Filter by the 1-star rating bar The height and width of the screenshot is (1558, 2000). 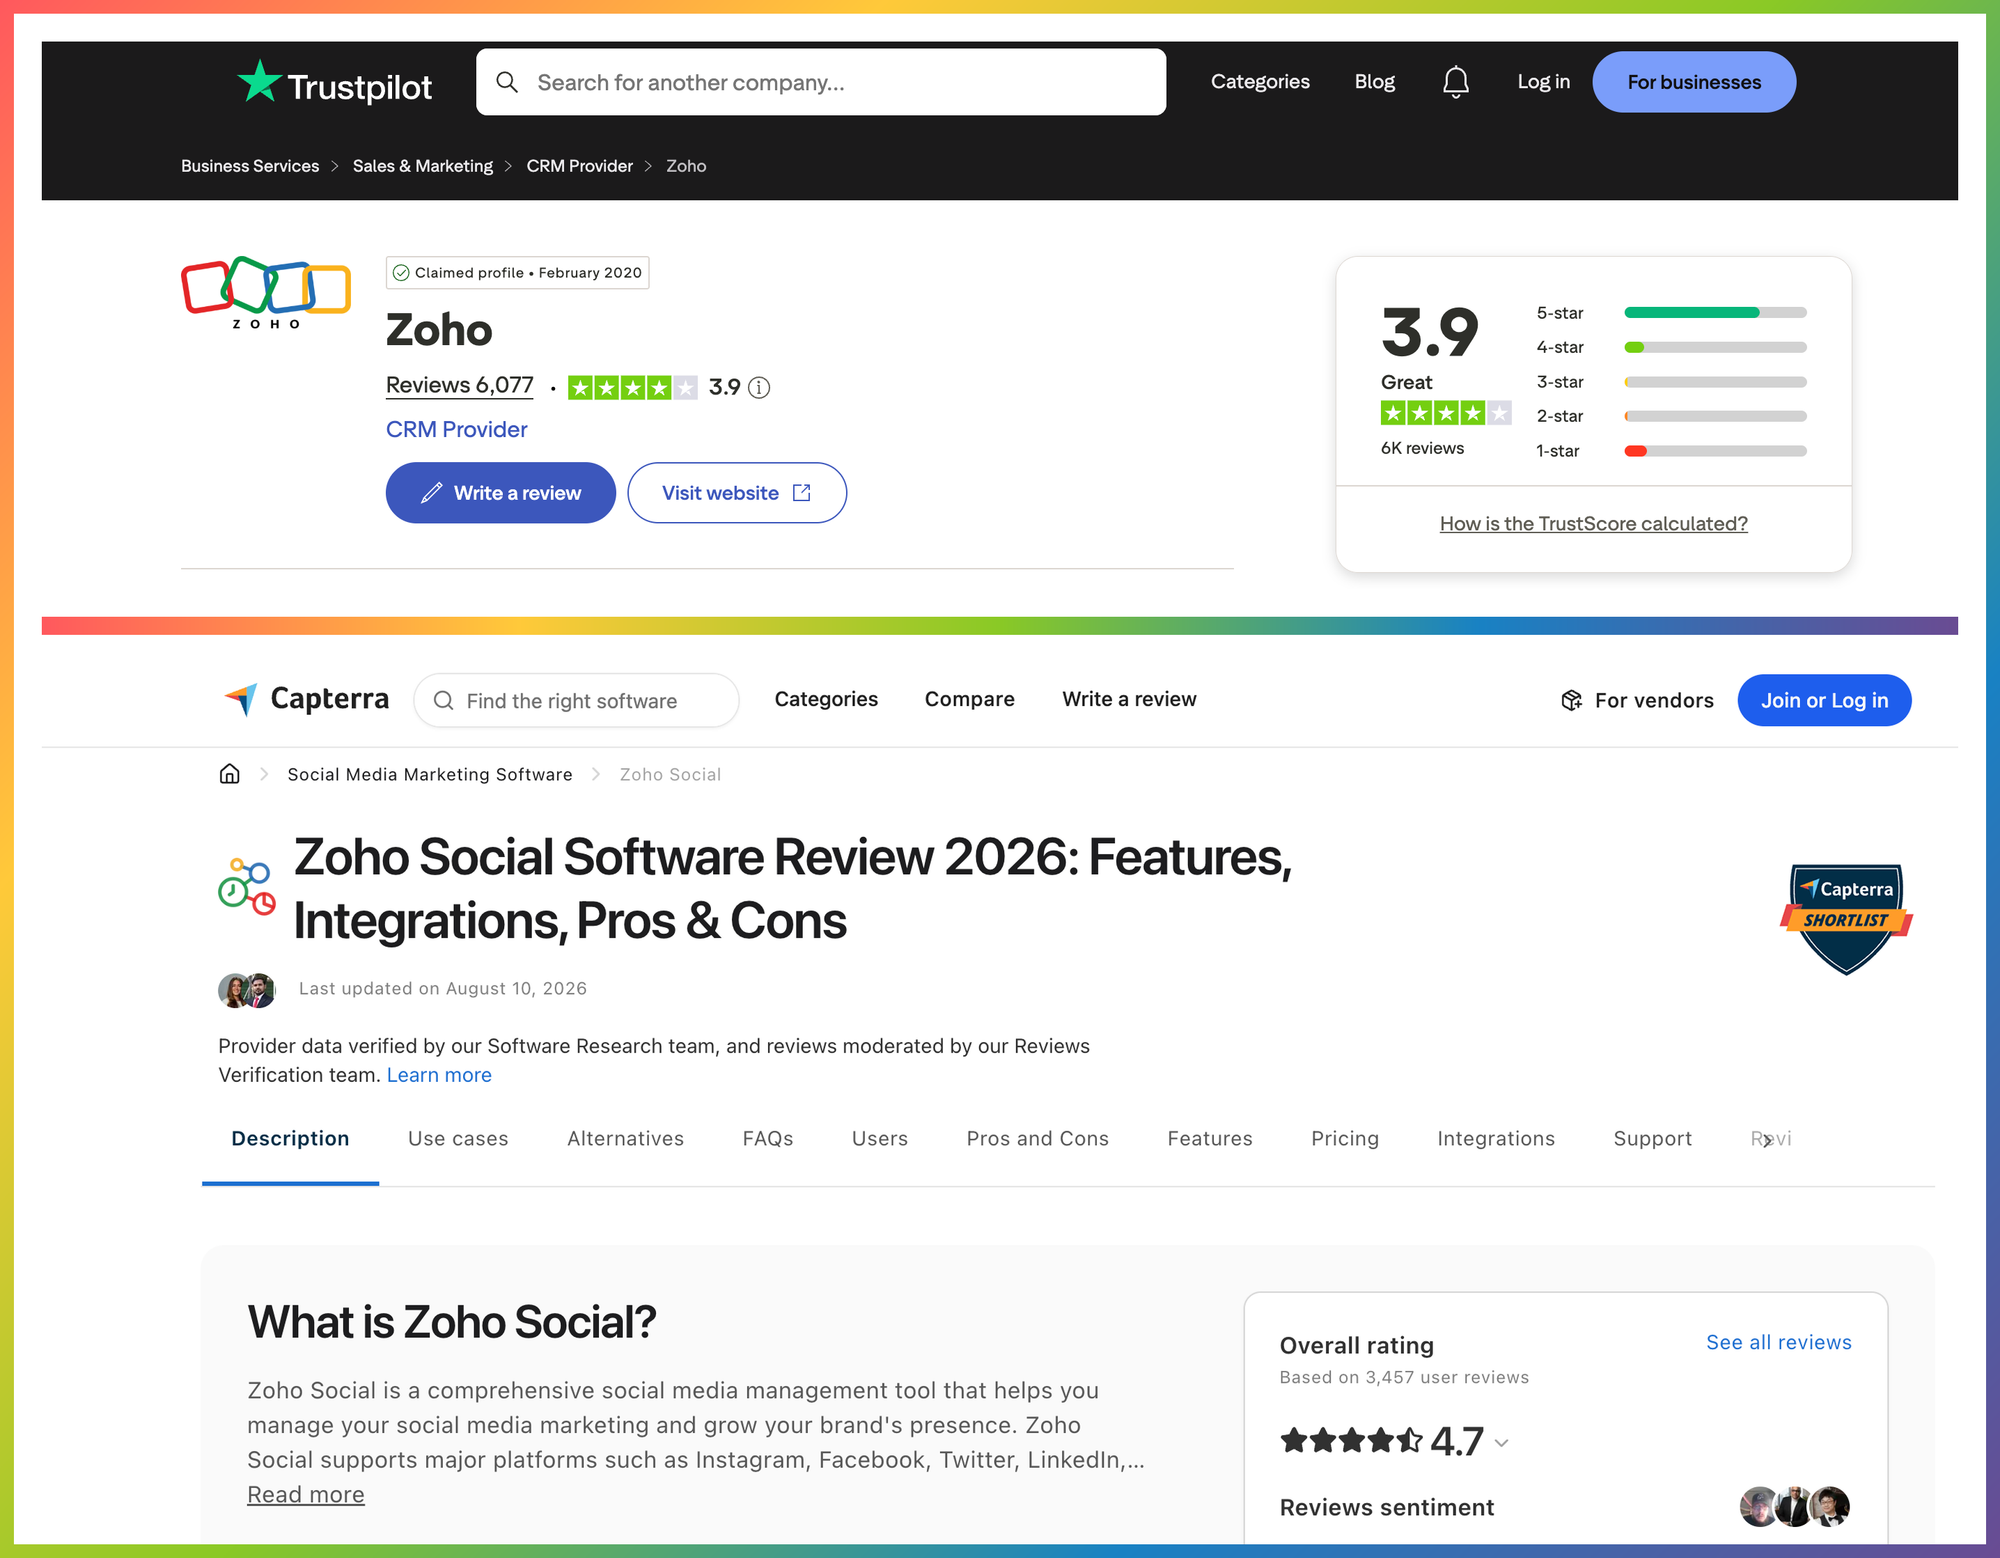coord(1715,451)
